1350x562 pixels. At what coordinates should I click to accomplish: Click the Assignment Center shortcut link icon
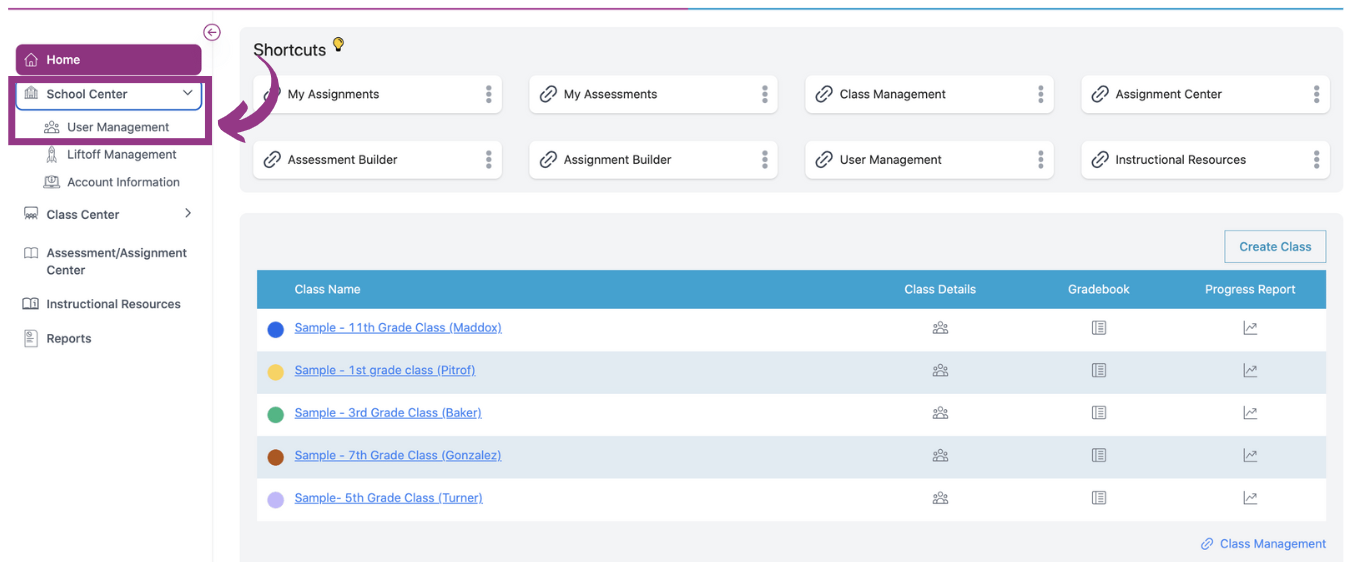1100,94
